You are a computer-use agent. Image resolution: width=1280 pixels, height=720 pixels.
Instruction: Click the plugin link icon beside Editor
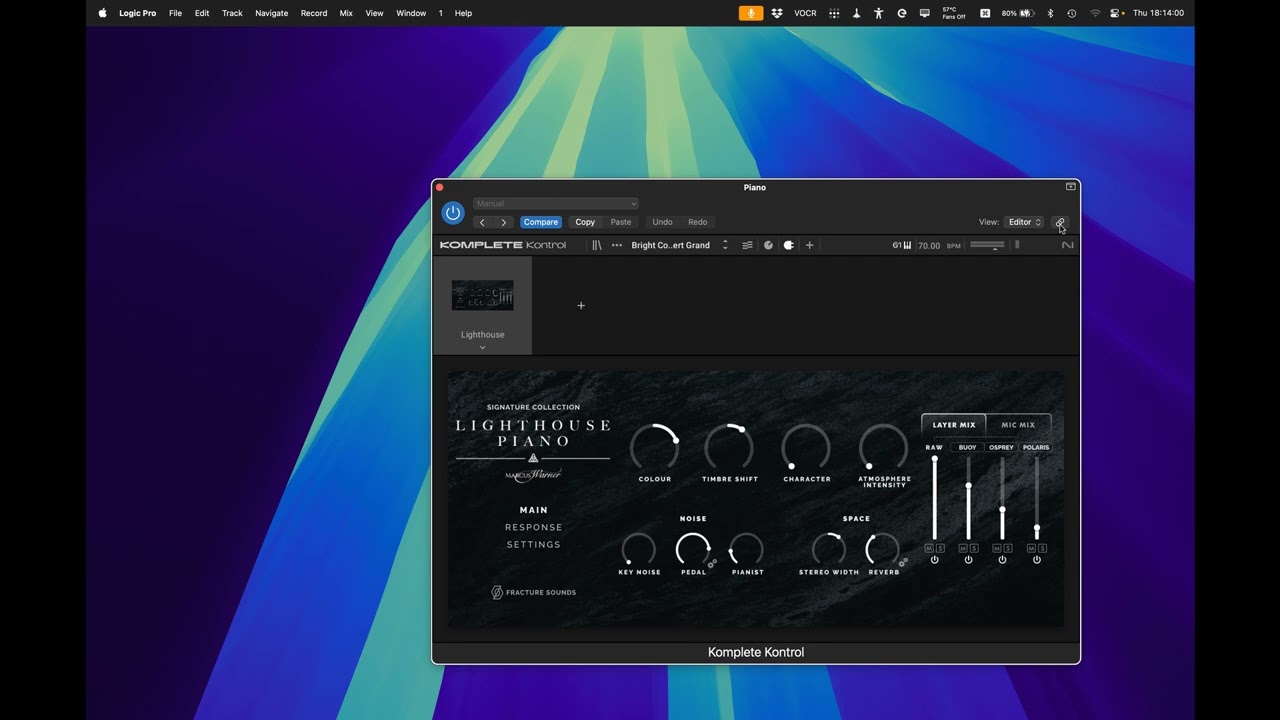pos(1060,222)
